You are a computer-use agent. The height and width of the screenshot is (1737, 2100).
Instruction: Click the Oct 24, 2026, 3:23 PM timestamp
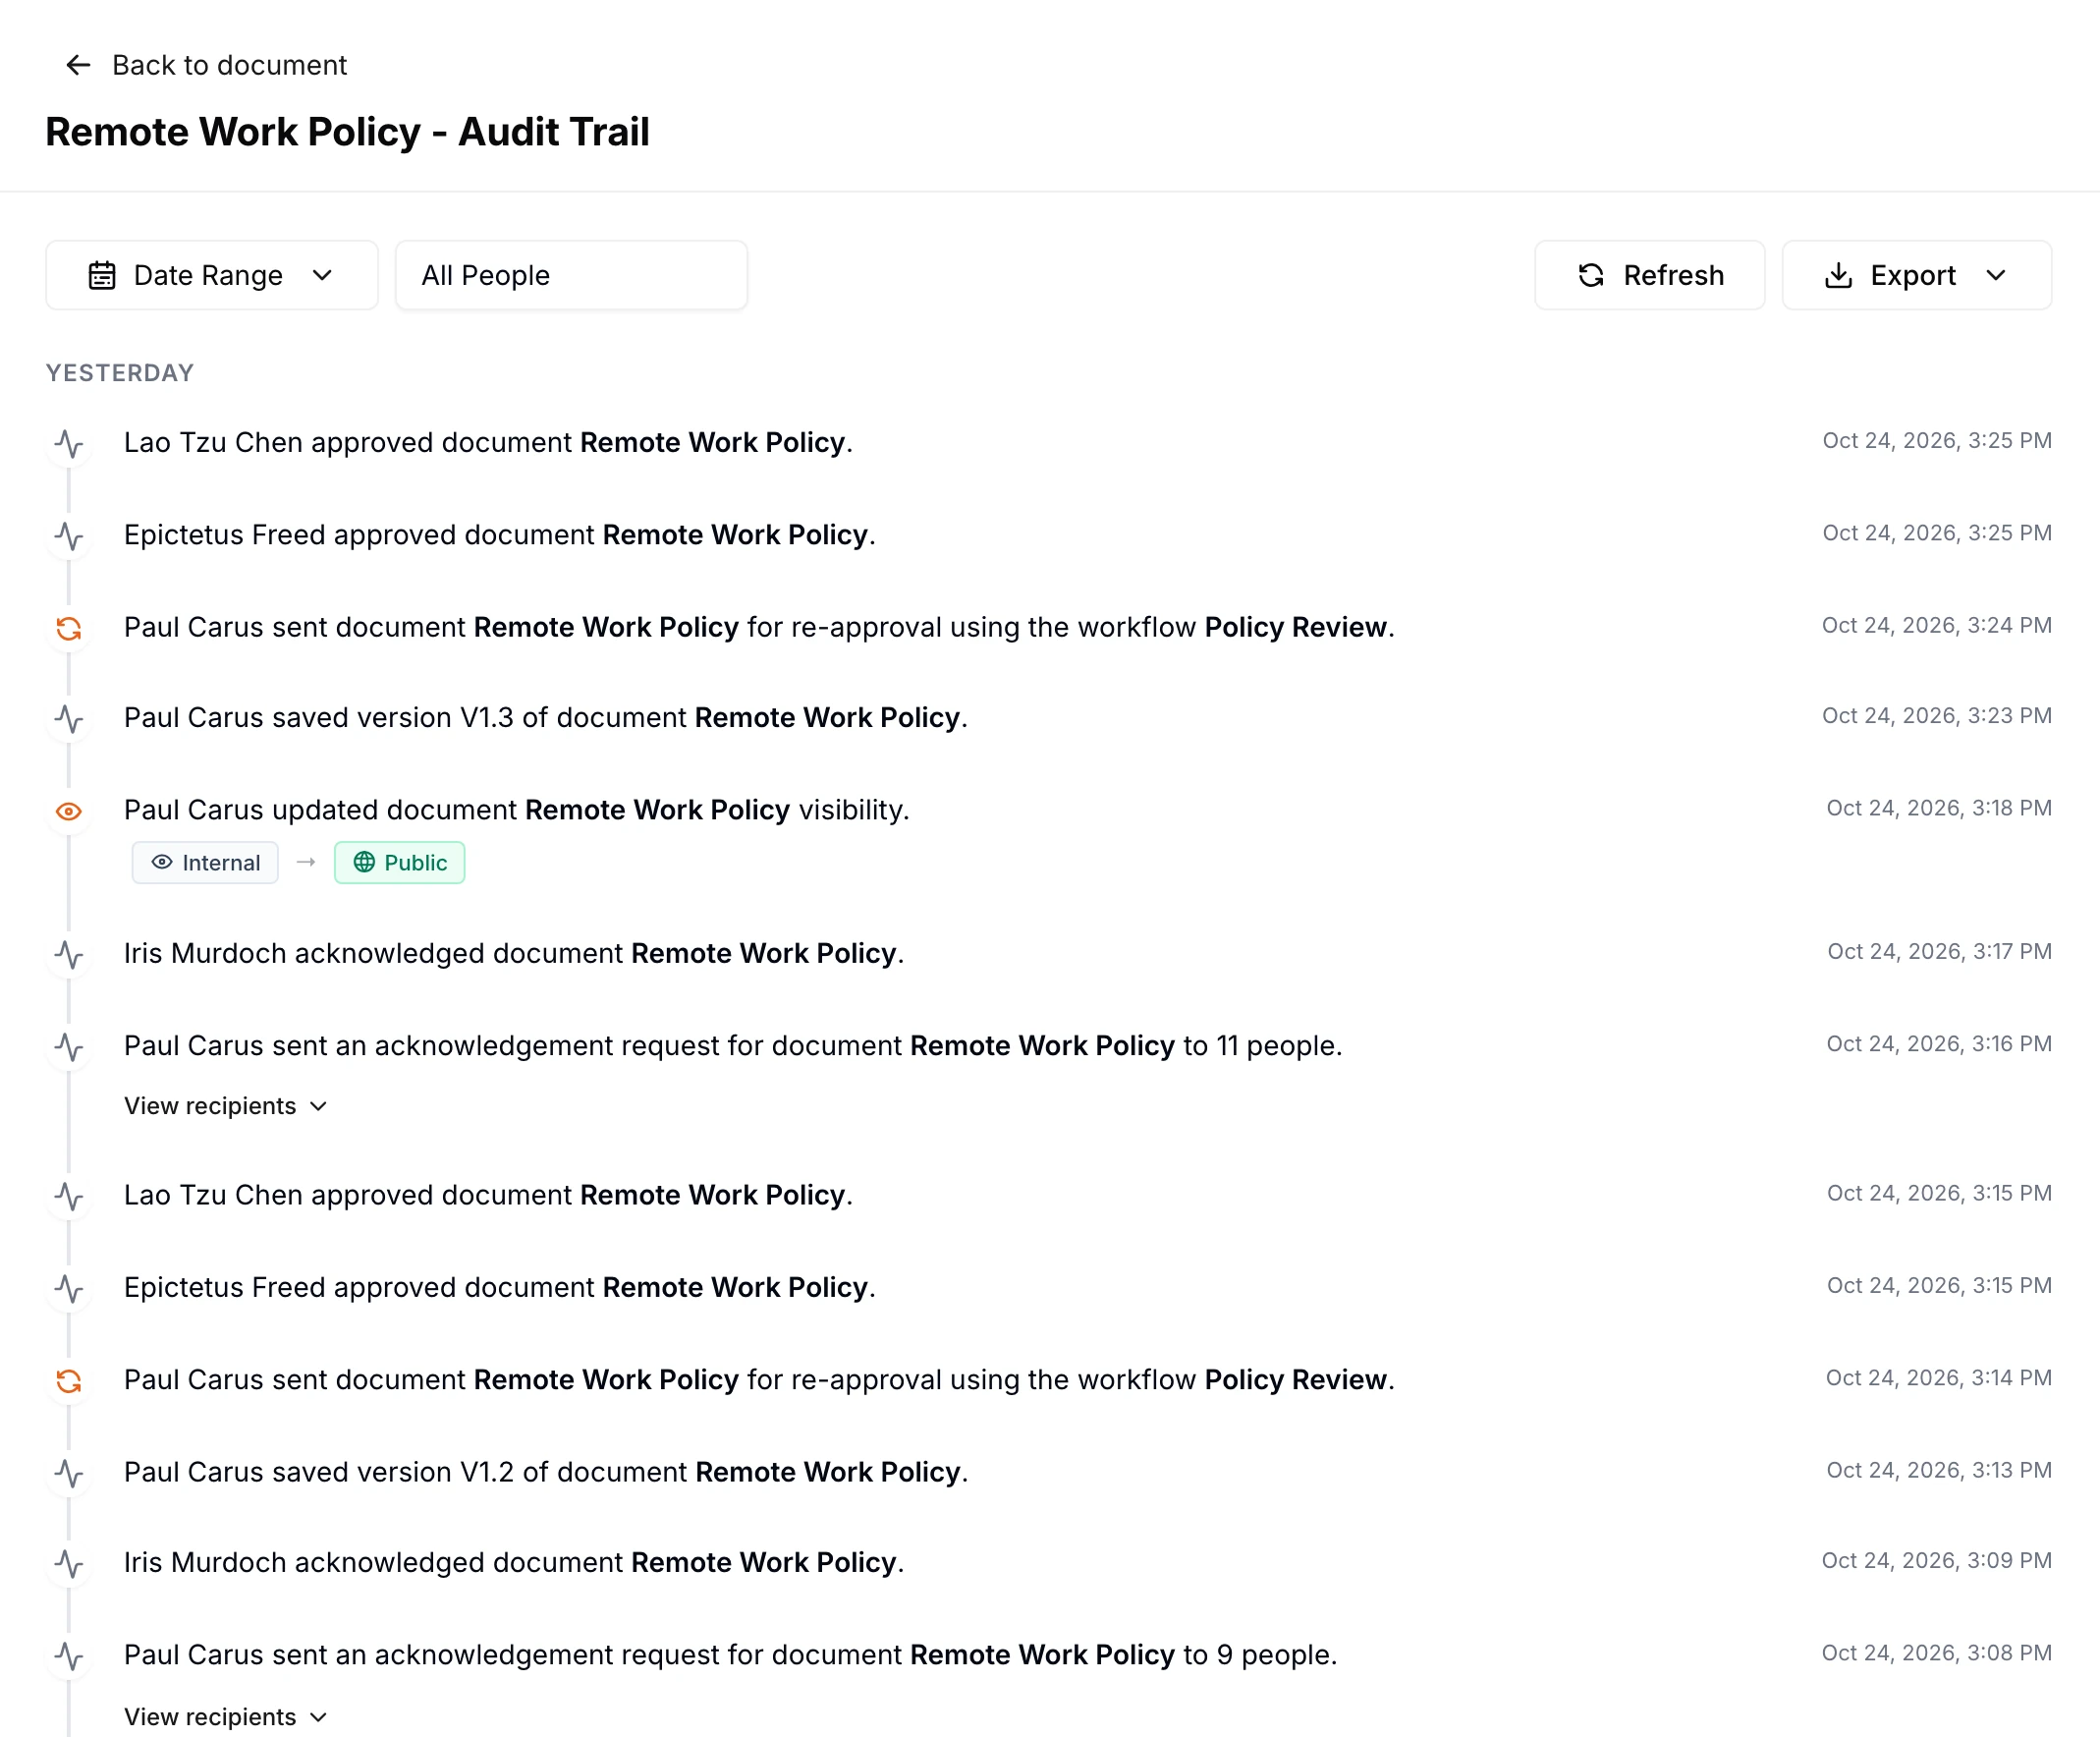(x=1937, y=716)
